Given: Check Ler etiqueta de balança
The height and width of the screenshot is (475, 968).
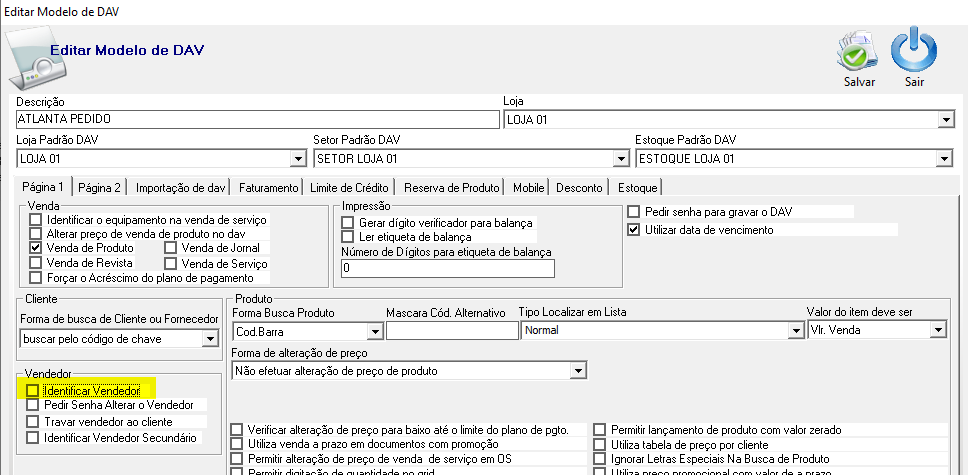Looking at the screenshot, I should [x=348, y=237].
